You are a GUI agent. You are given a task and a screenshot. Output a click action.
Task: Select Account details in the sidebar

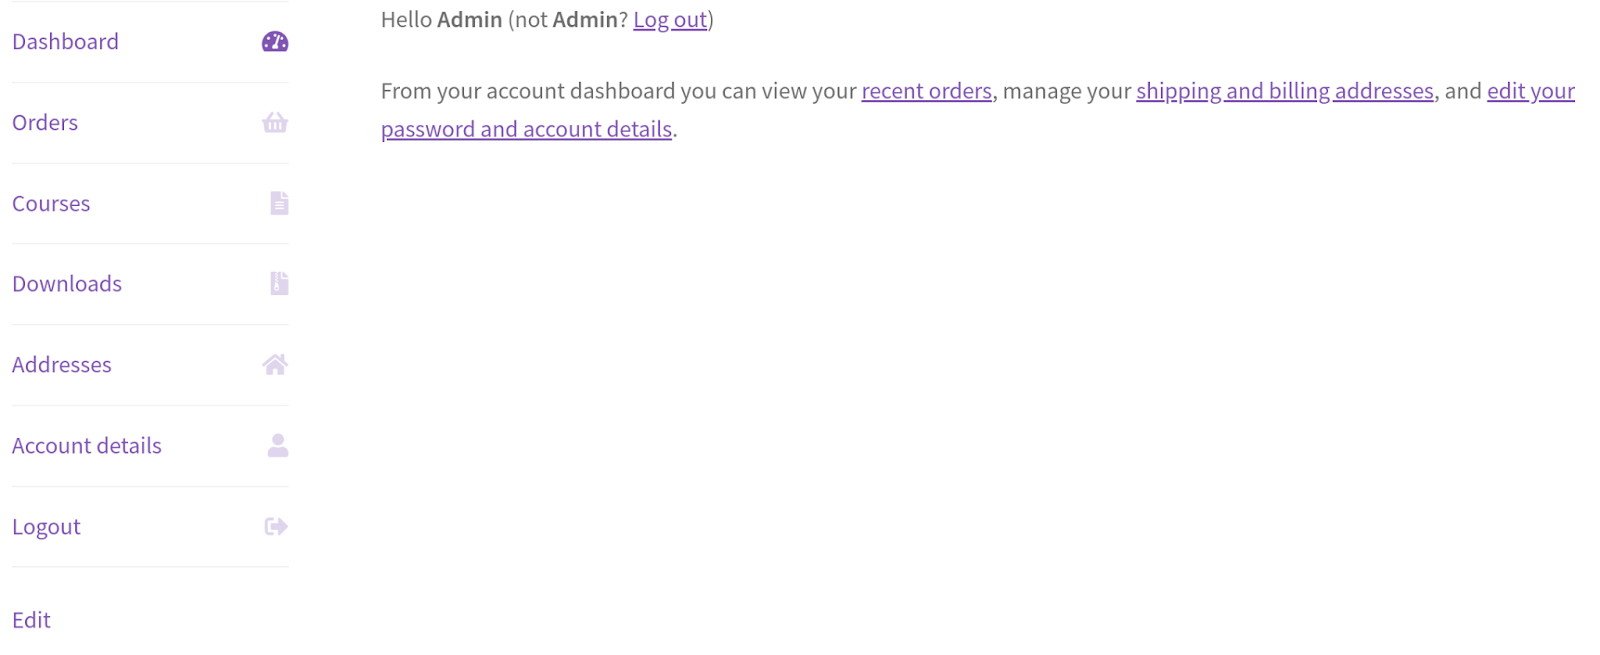(87, 446)
